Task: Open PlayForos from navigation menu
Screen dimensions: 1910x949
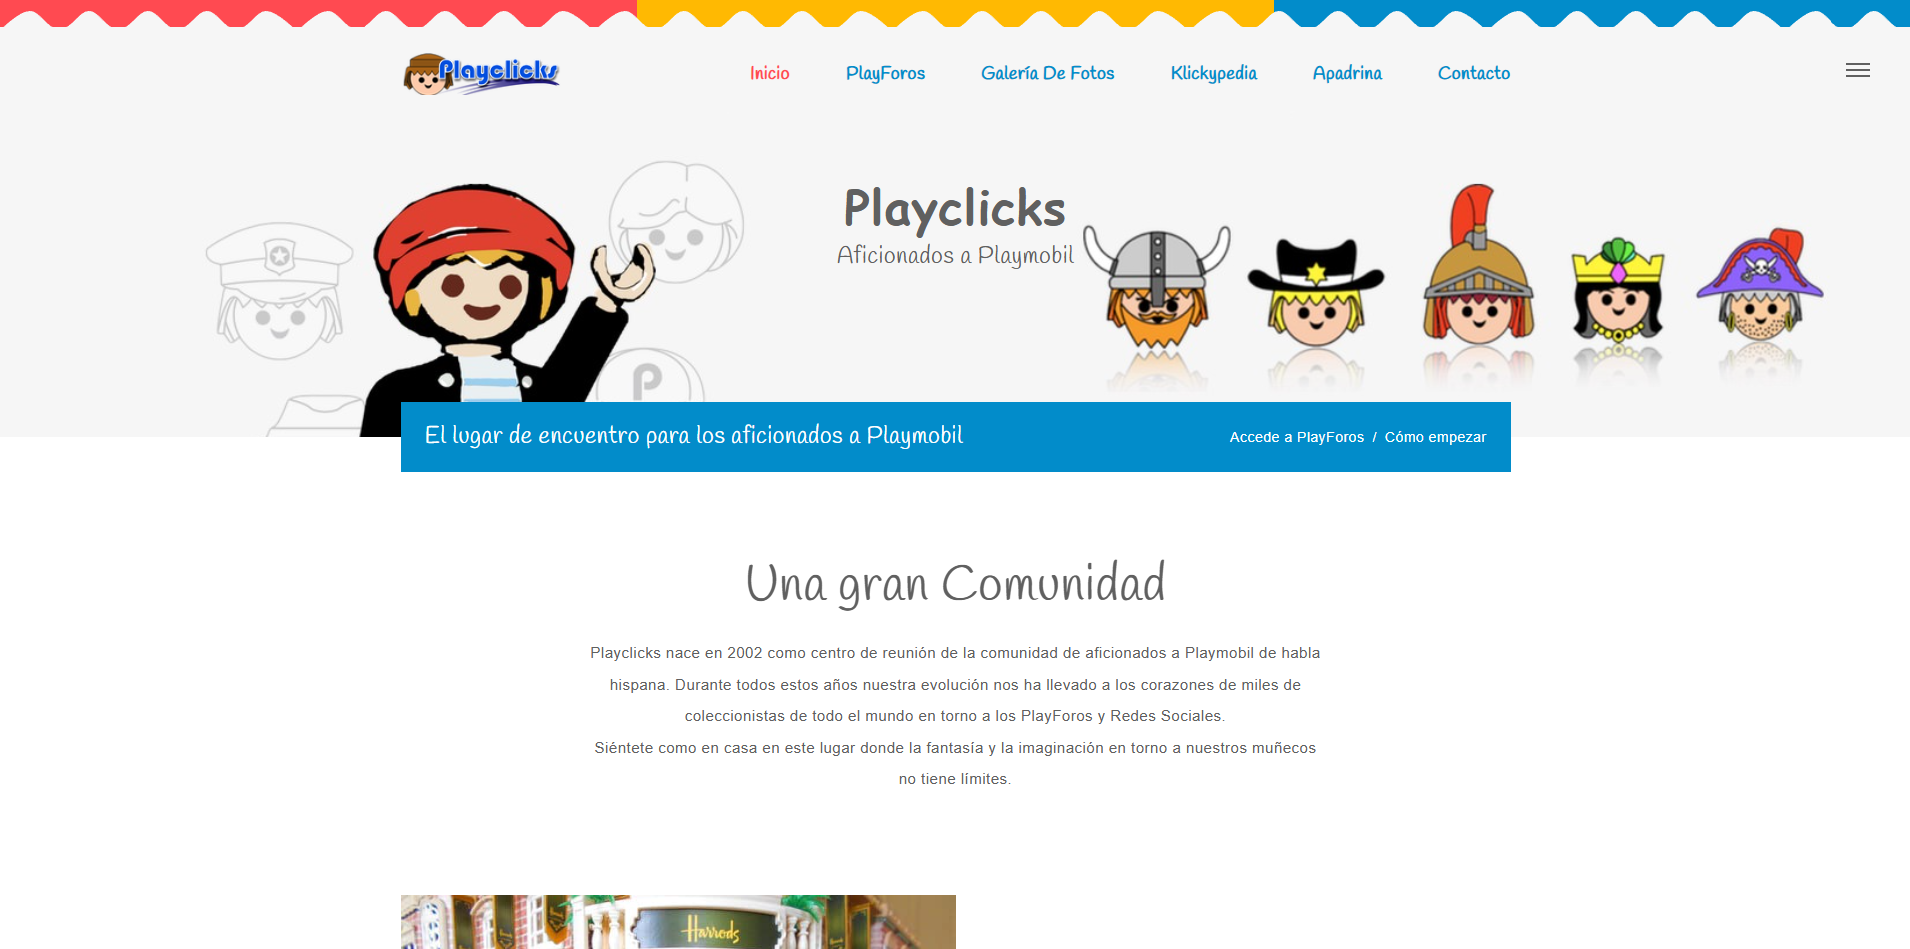Action: tap(885, 73)
